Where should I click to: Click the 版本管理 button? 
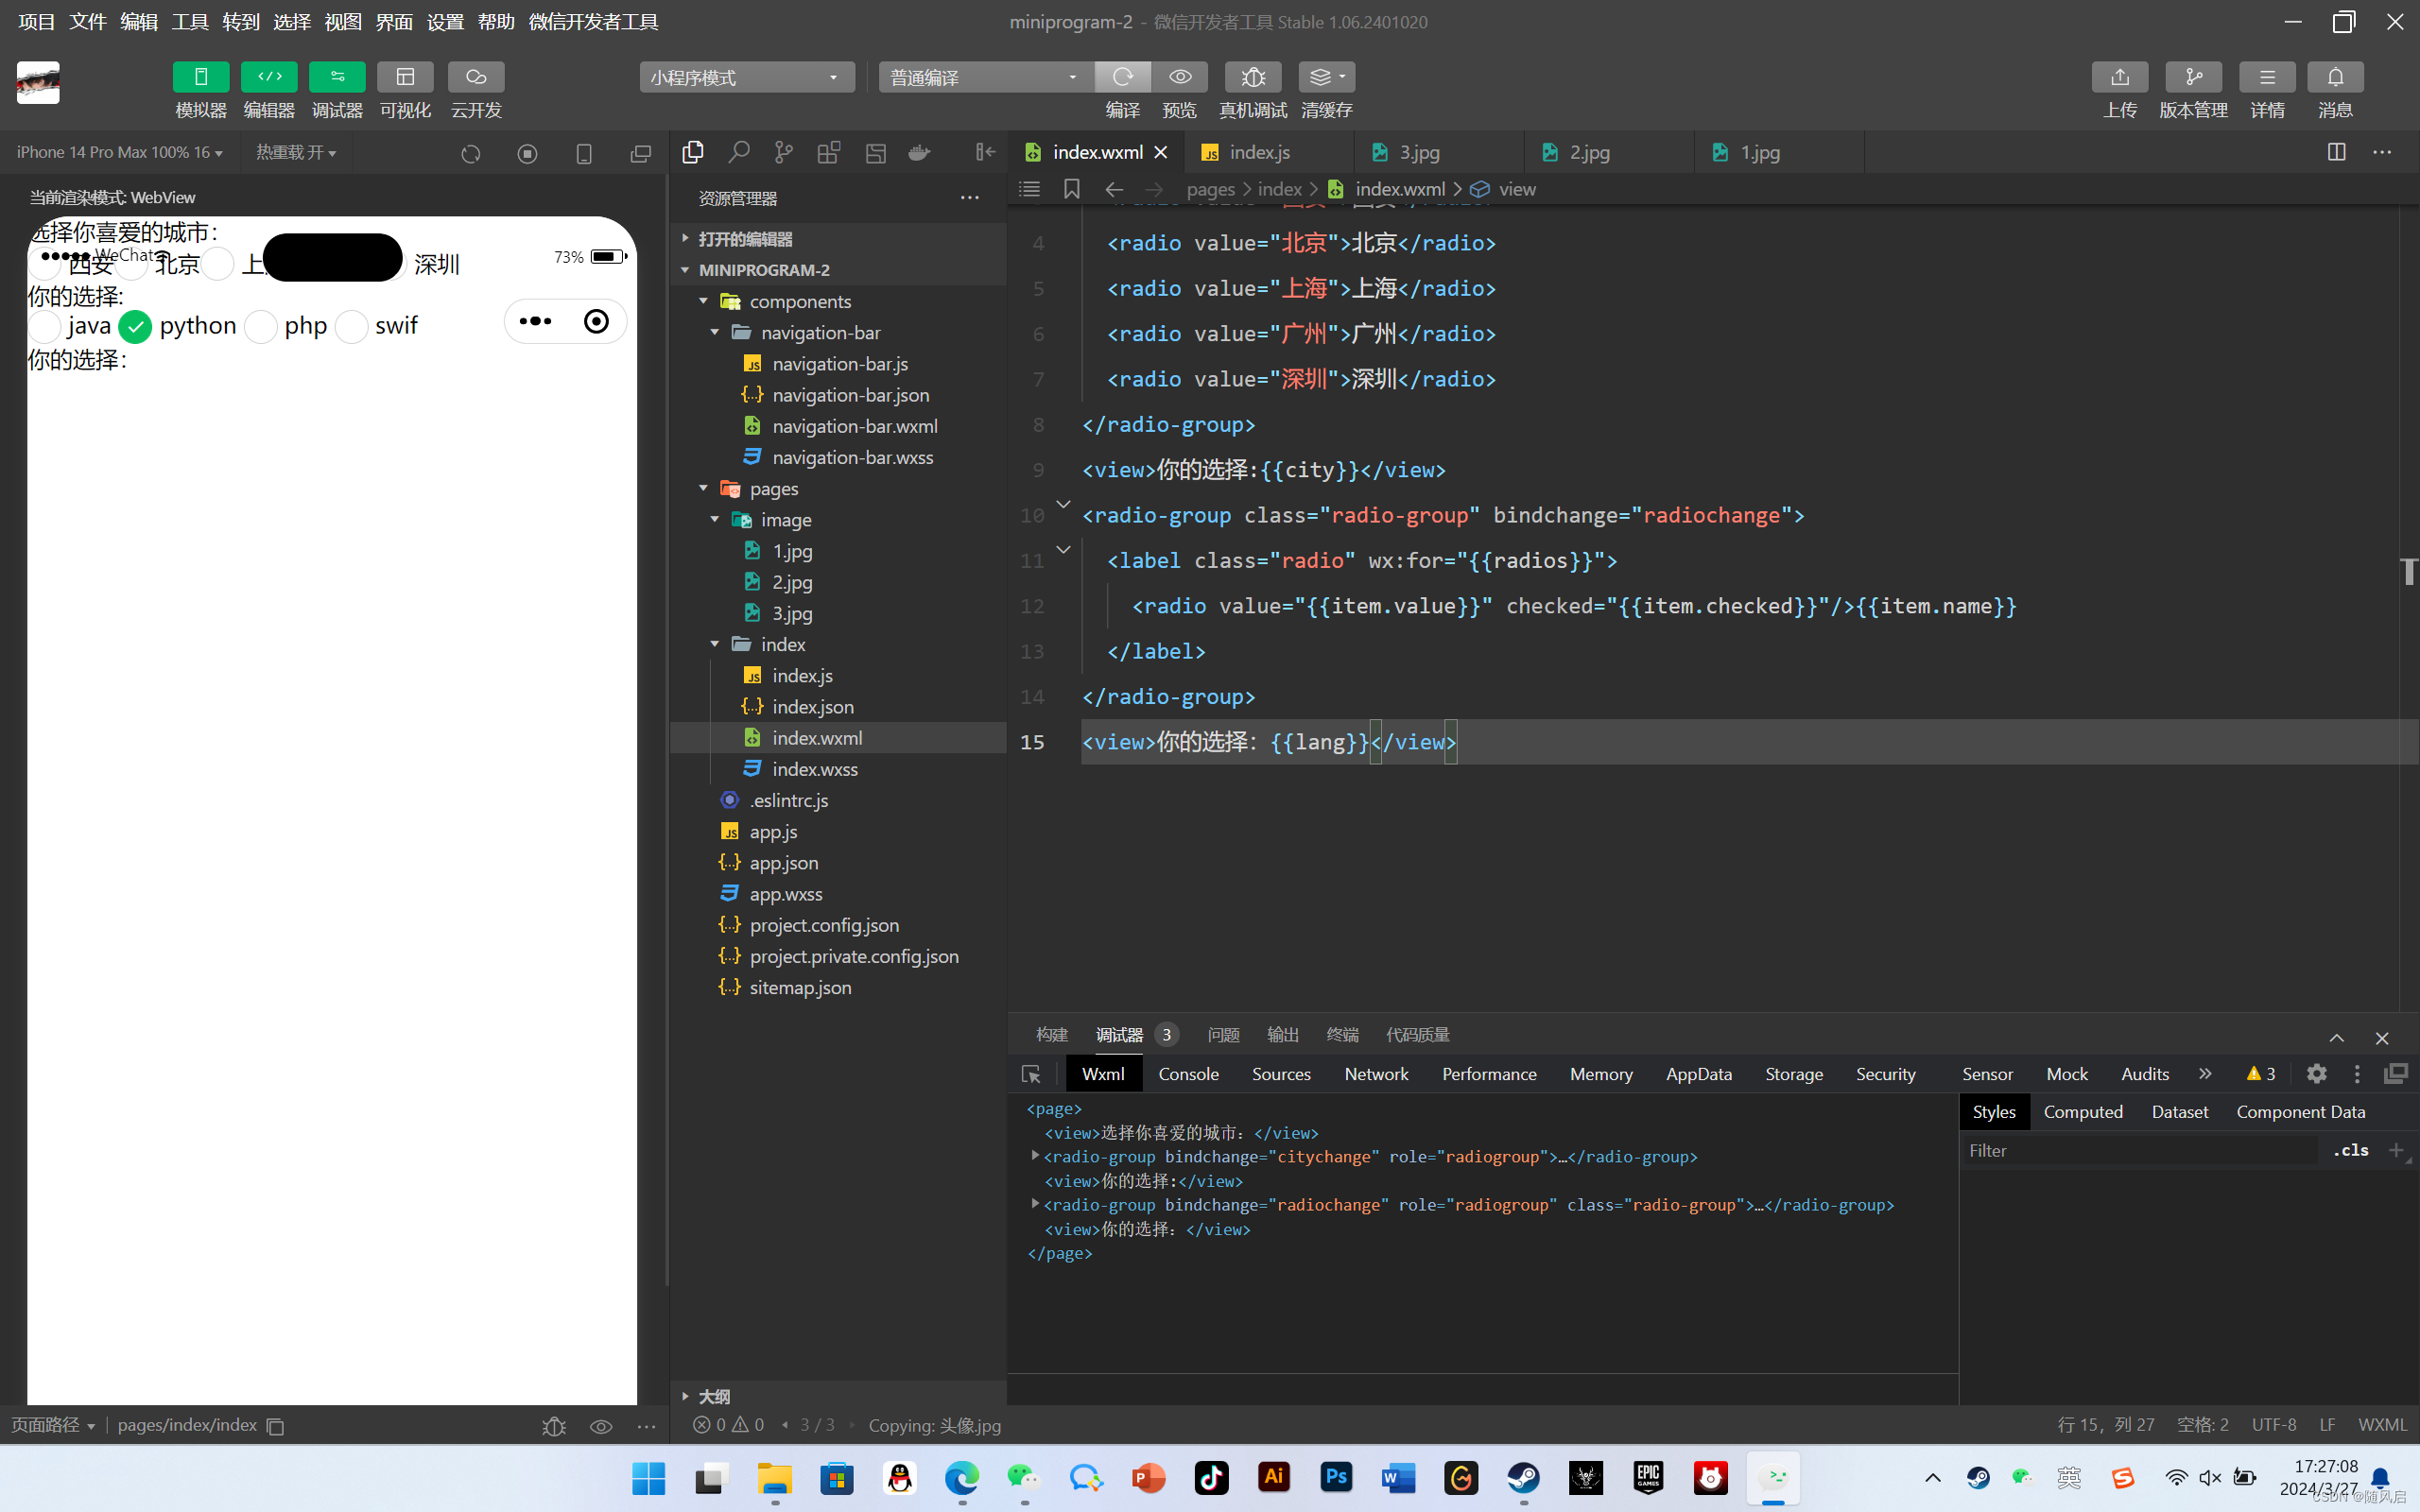[2192, 77]
